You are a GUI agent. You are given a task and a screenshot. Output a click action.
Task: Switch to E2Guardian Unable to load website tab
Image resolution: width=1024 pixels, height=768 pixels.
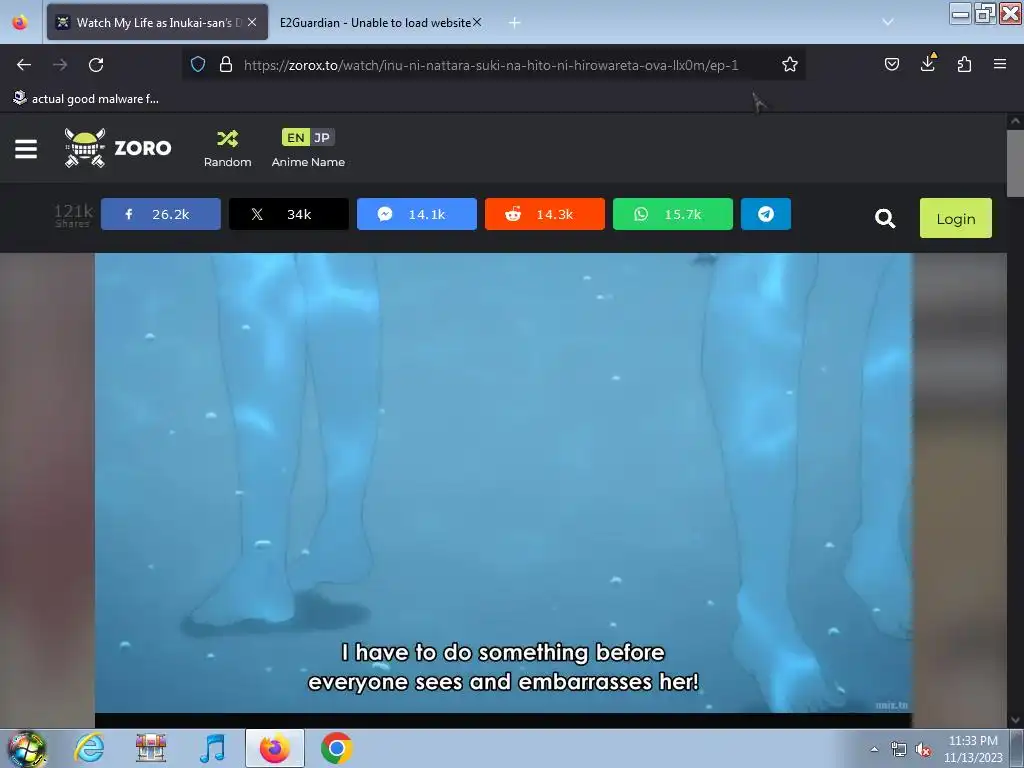tap(375, 23)
